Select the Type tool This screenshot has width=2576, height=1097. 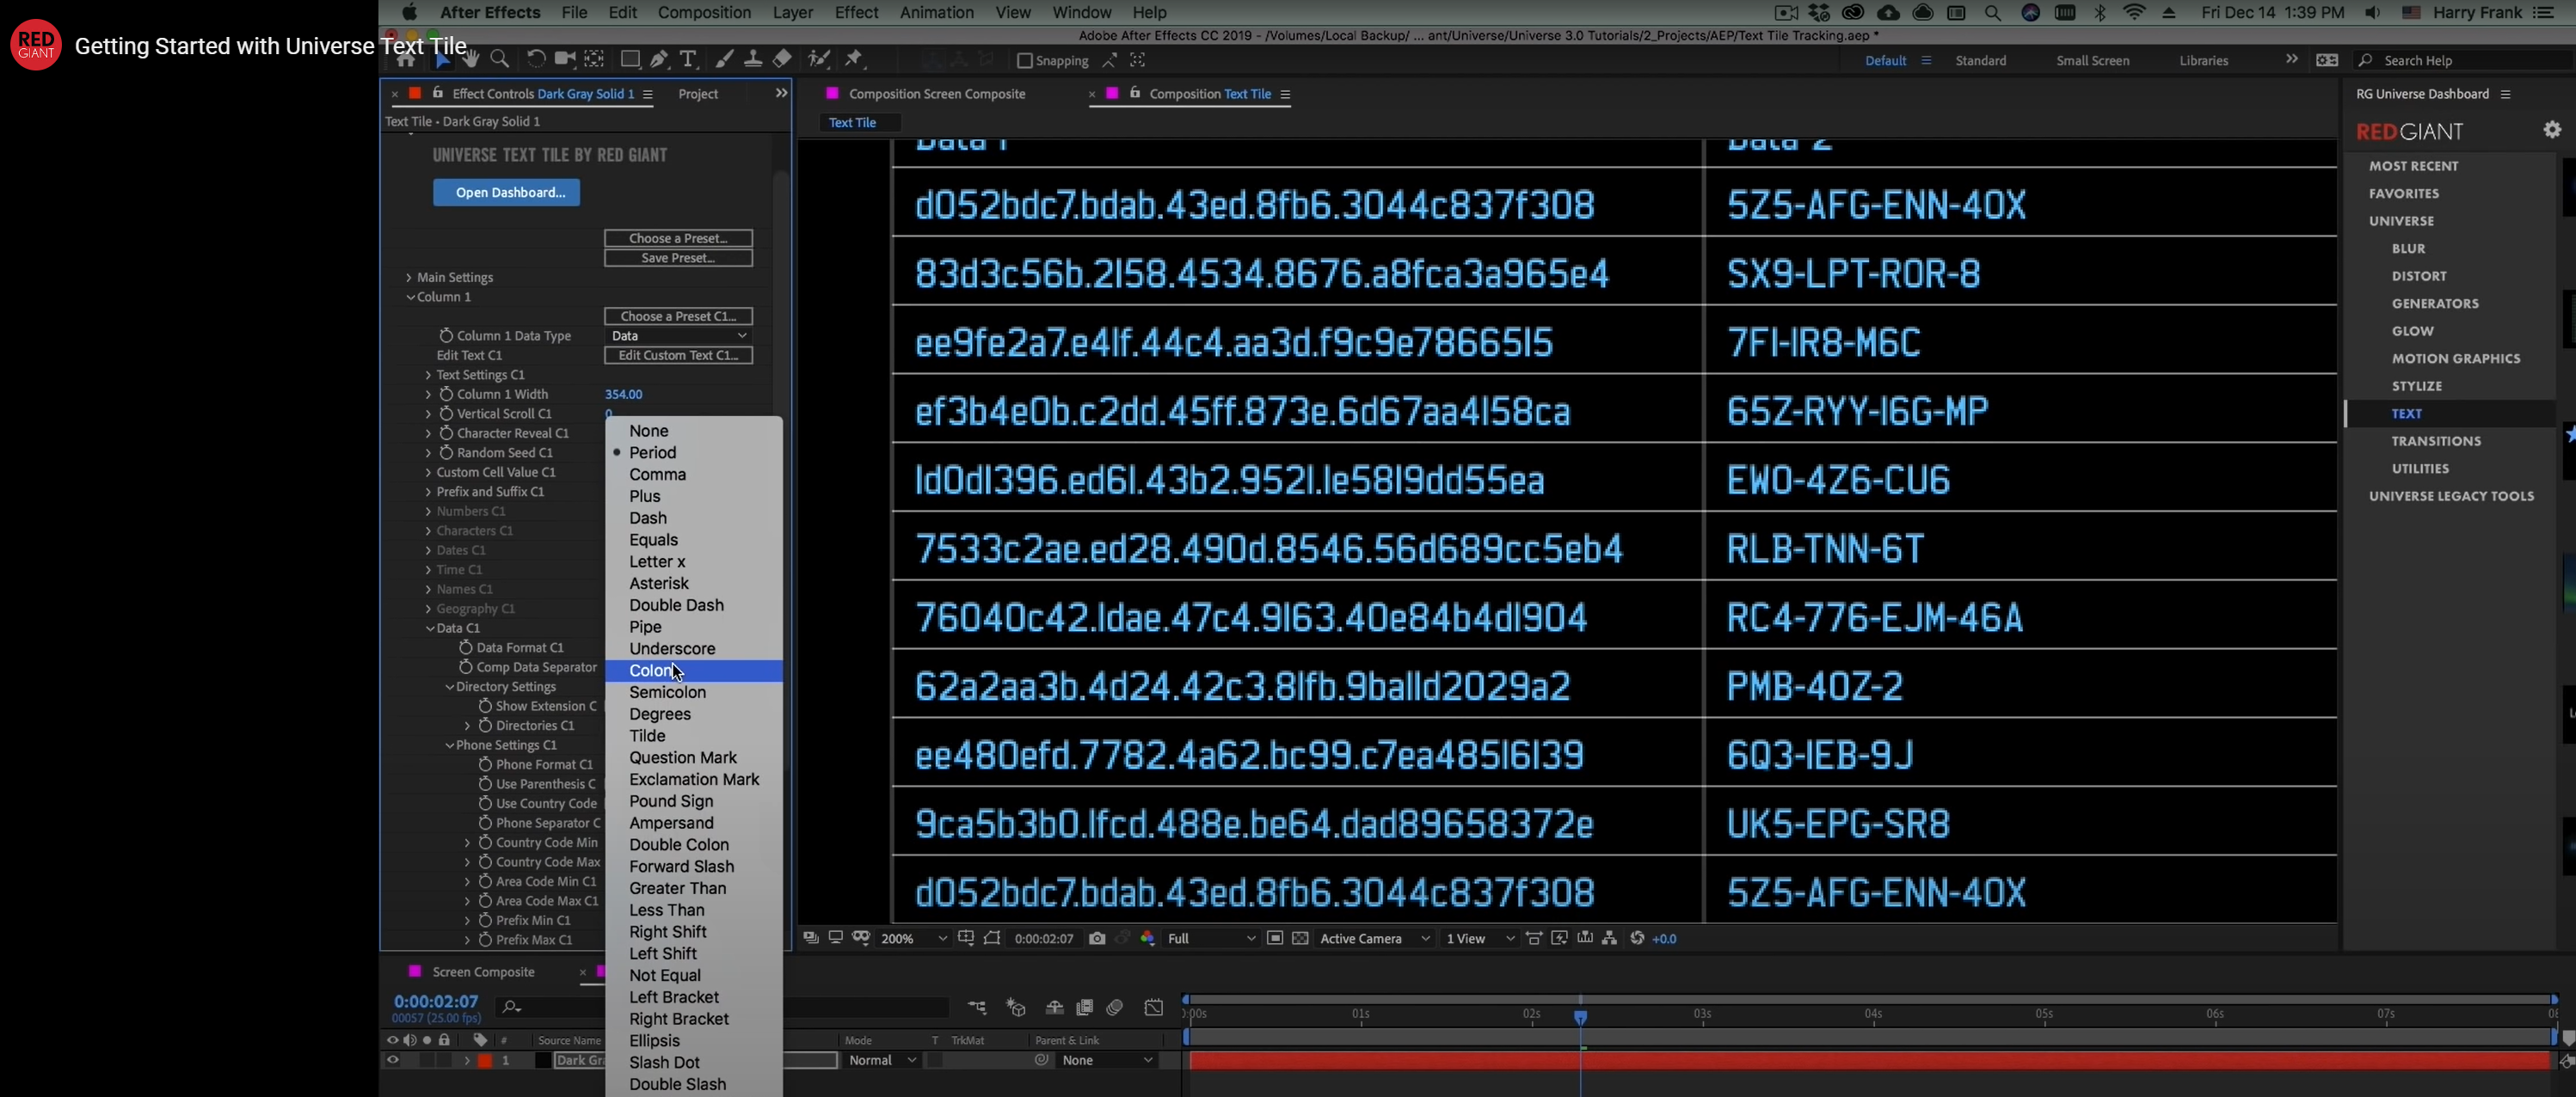click(688, 60)
